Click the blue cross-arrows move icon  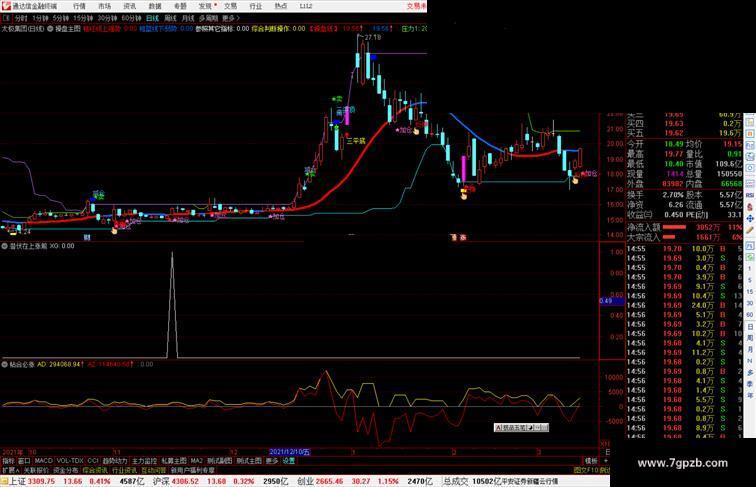click(750, 219)
